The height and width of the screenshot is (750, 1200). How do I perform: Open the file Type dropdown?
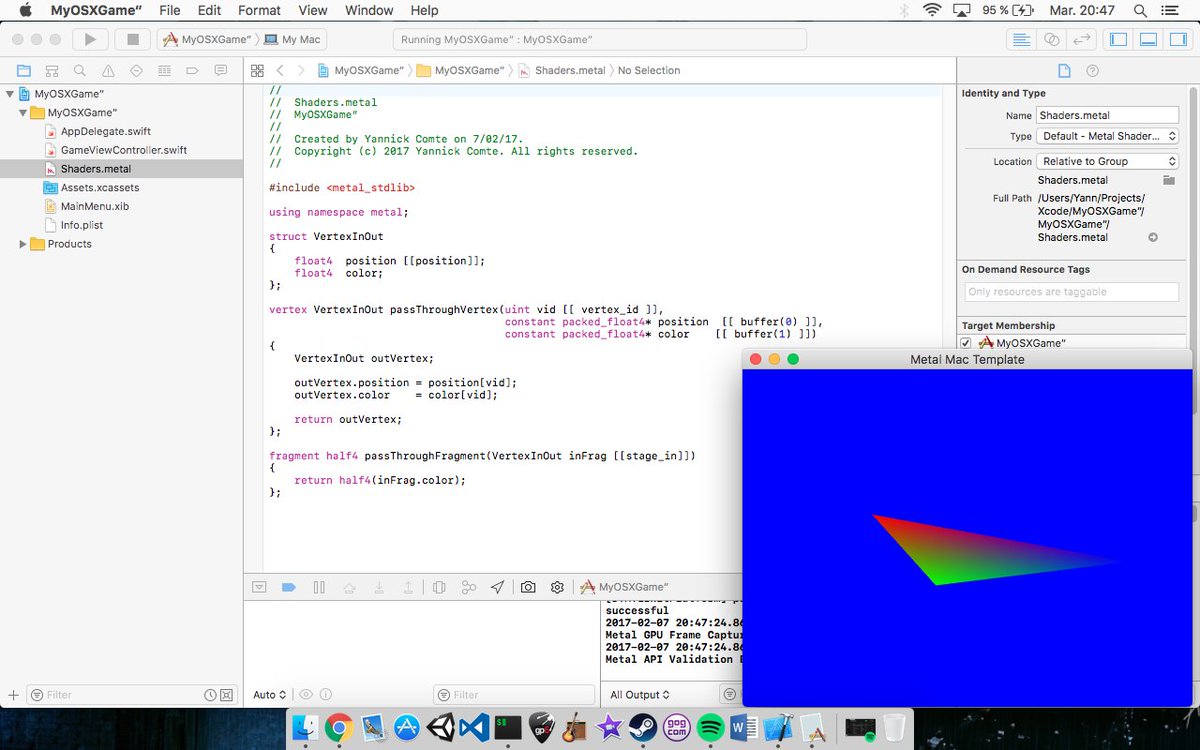[1107, 136]
